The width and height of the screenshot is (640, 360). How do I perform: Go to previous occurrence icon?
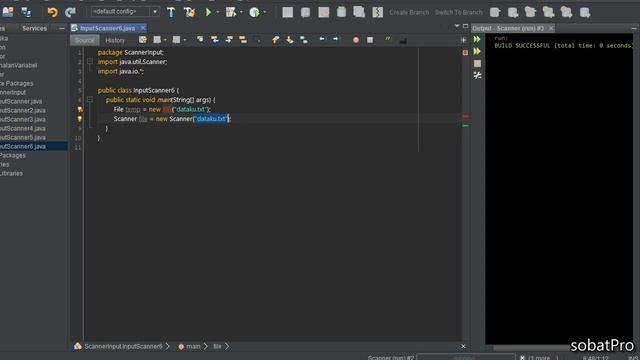coord(215,40)
